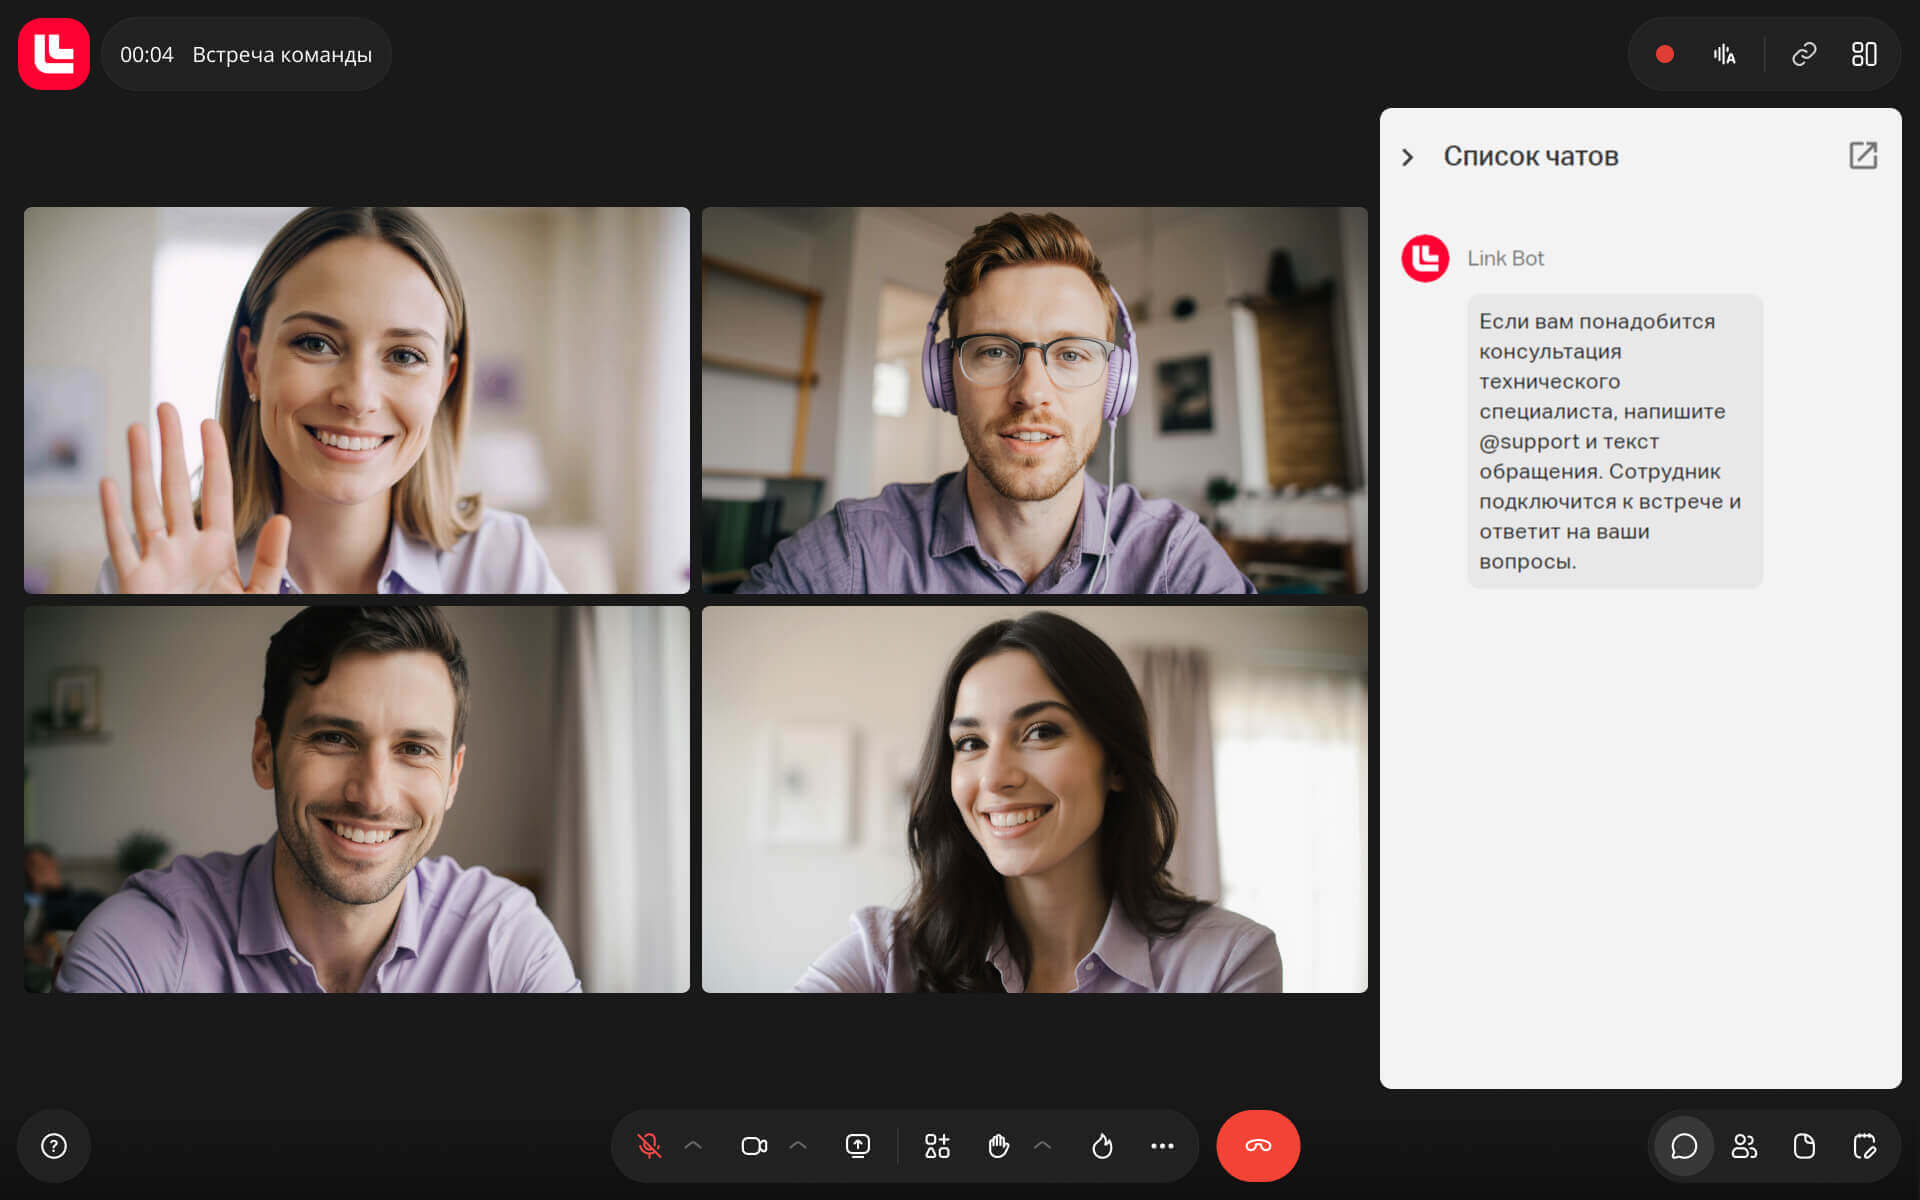
Task: Open raise-hand options chevron
Action: 1042,1146
